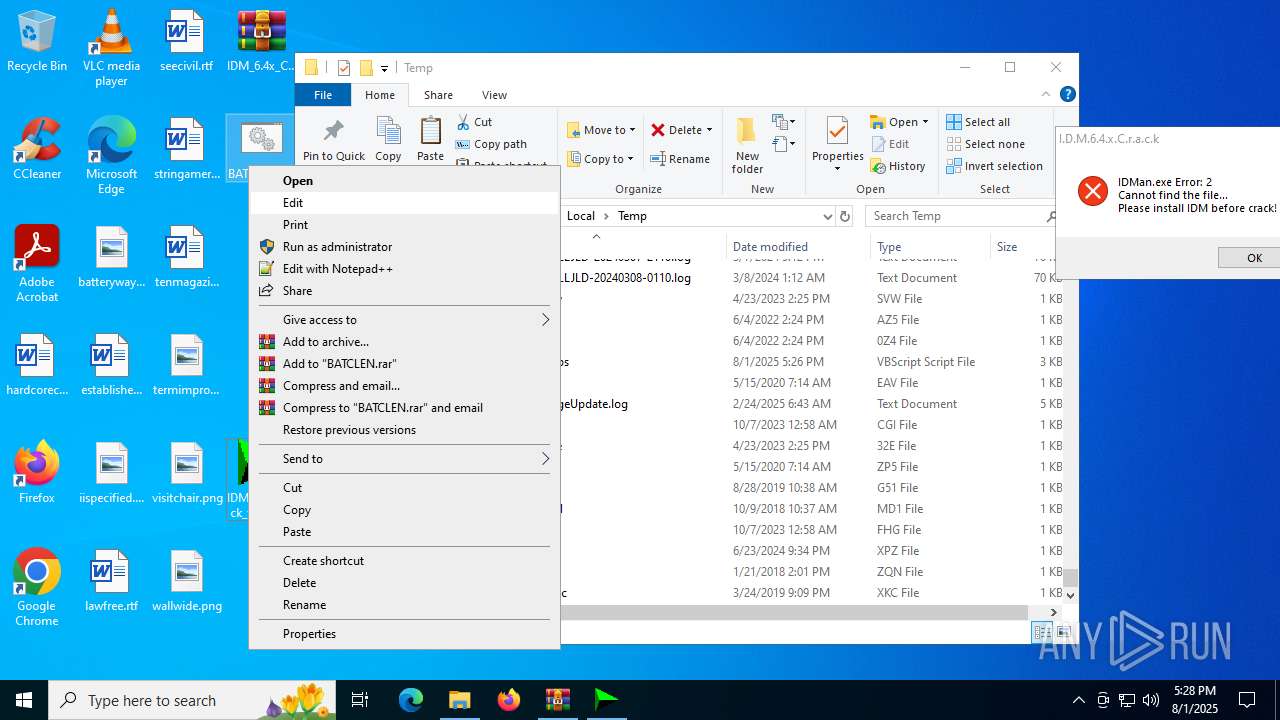Open Microsoft Edge desktop shortcut
Viewport: 1280px width, 720px height.
111,156
